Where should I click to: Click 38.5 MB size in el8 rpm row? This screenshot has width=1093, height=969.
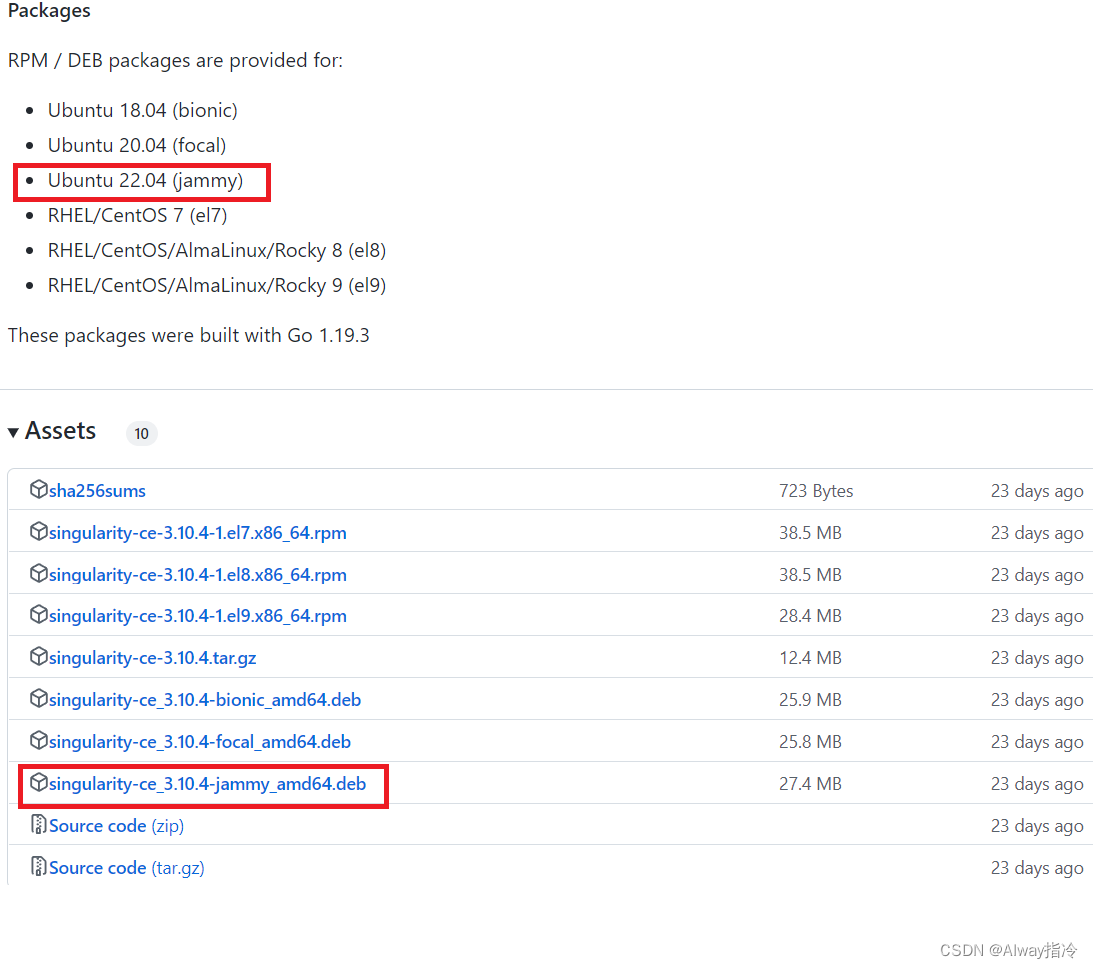point(811,574)
